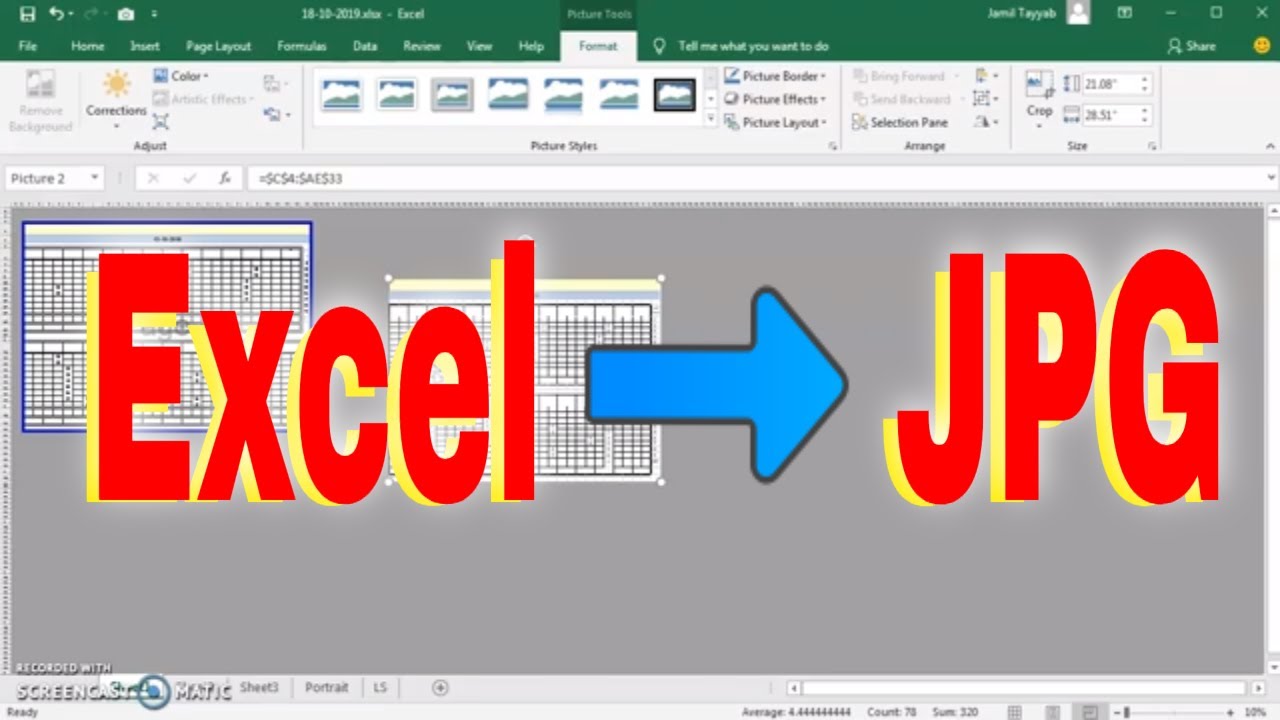
Task: Open the Rotate objects dropdown icon
Action: click(986, 122)
